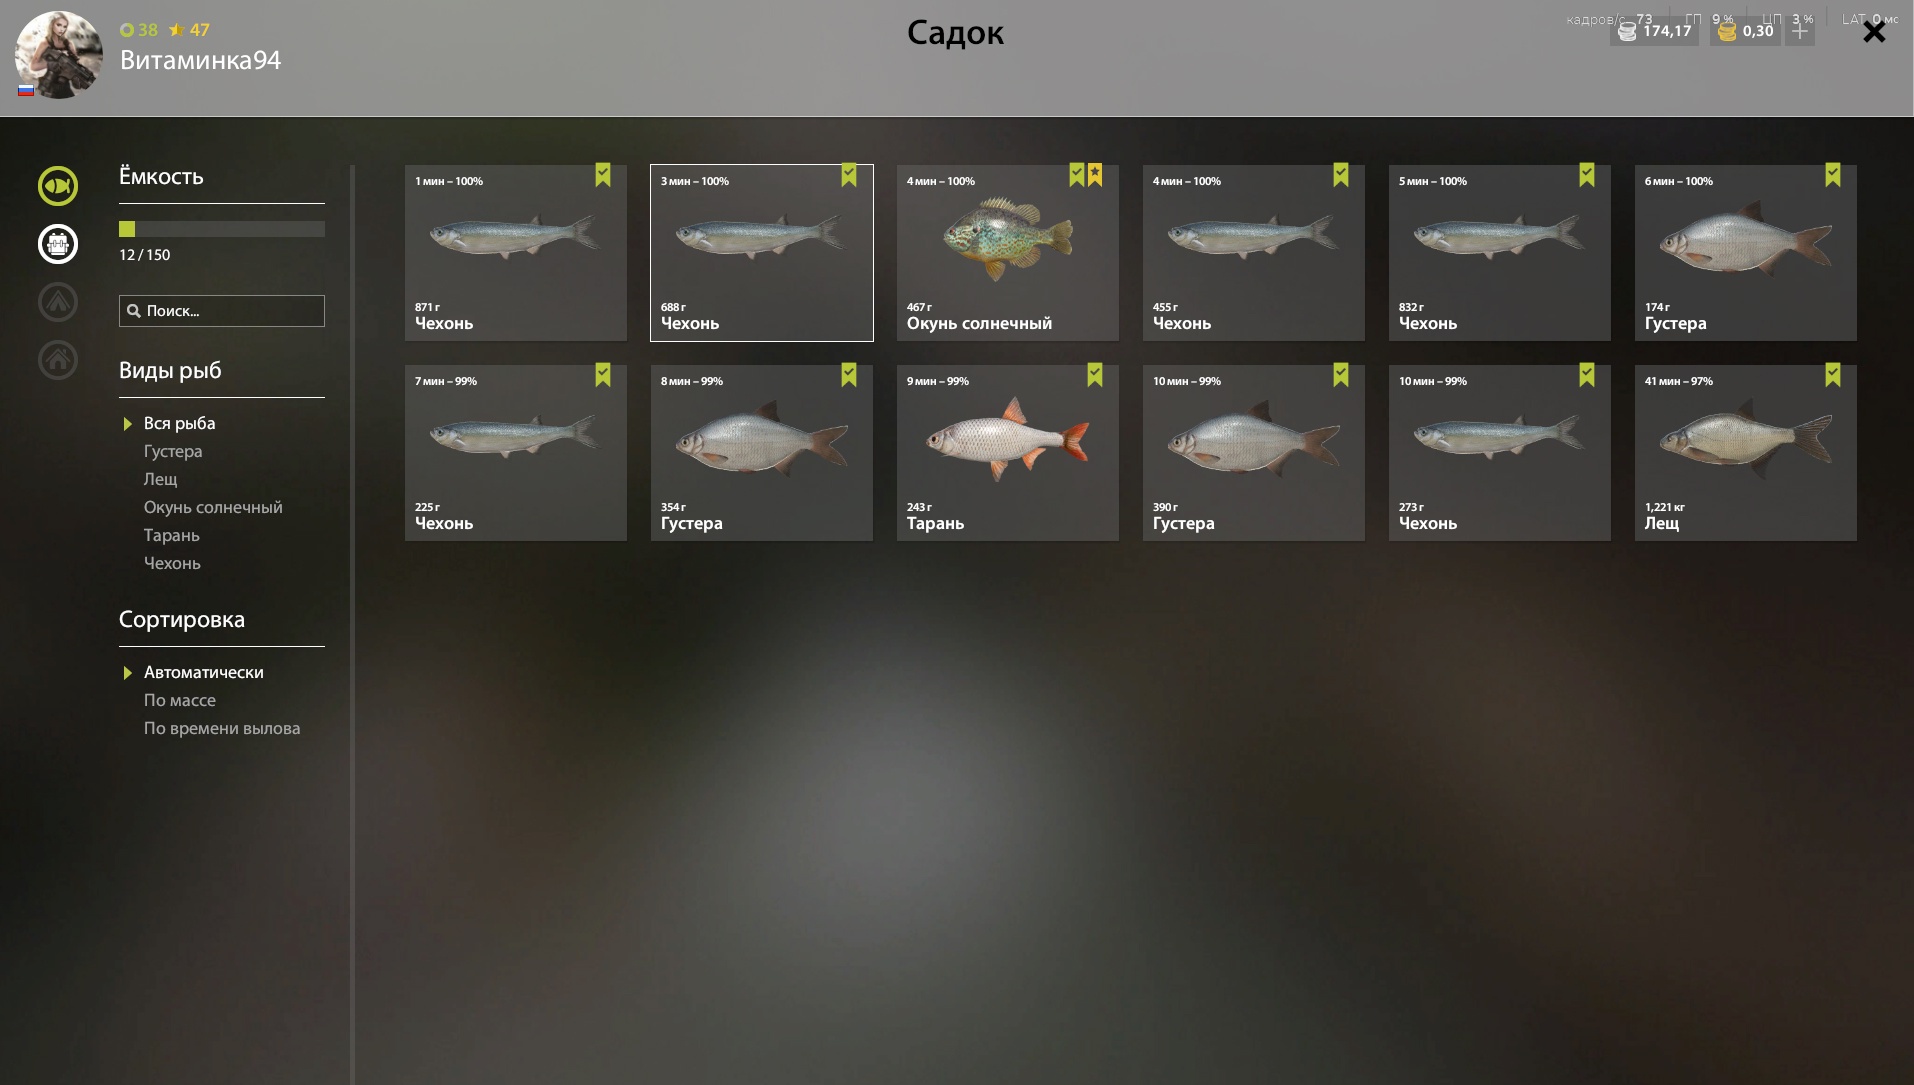Click the Ёмкость capacity progress bar

(222, 229)
